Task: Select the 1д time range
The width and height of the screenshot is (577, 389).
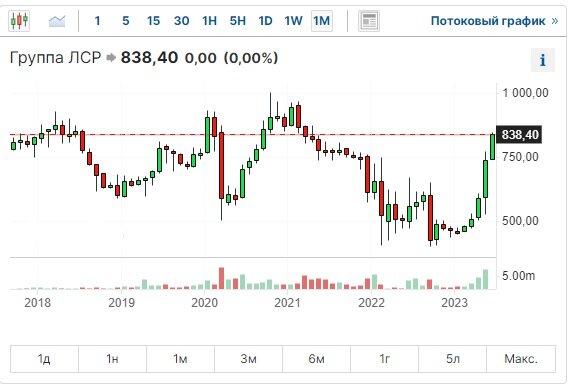Action: pos(44,359)
